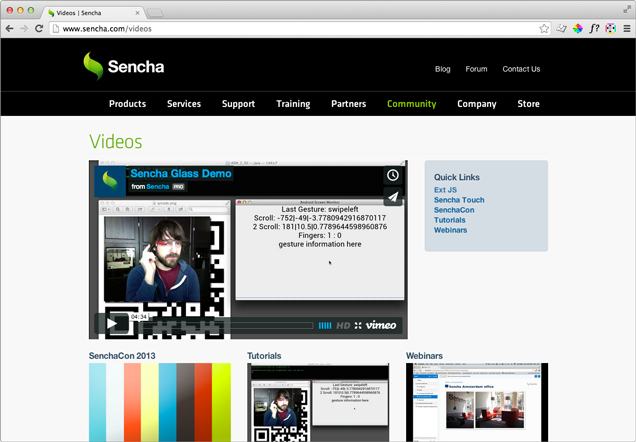Open the Webinars quick link
The image size is (636, 442).
point(450,230)
